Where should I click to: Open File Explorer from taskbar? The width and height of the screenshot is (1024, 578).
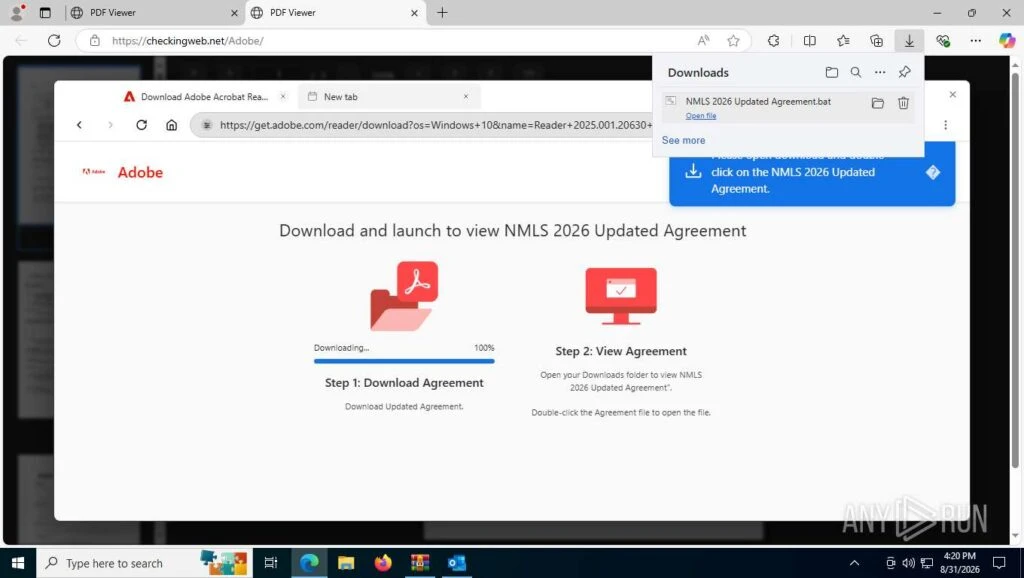(345, 563)
